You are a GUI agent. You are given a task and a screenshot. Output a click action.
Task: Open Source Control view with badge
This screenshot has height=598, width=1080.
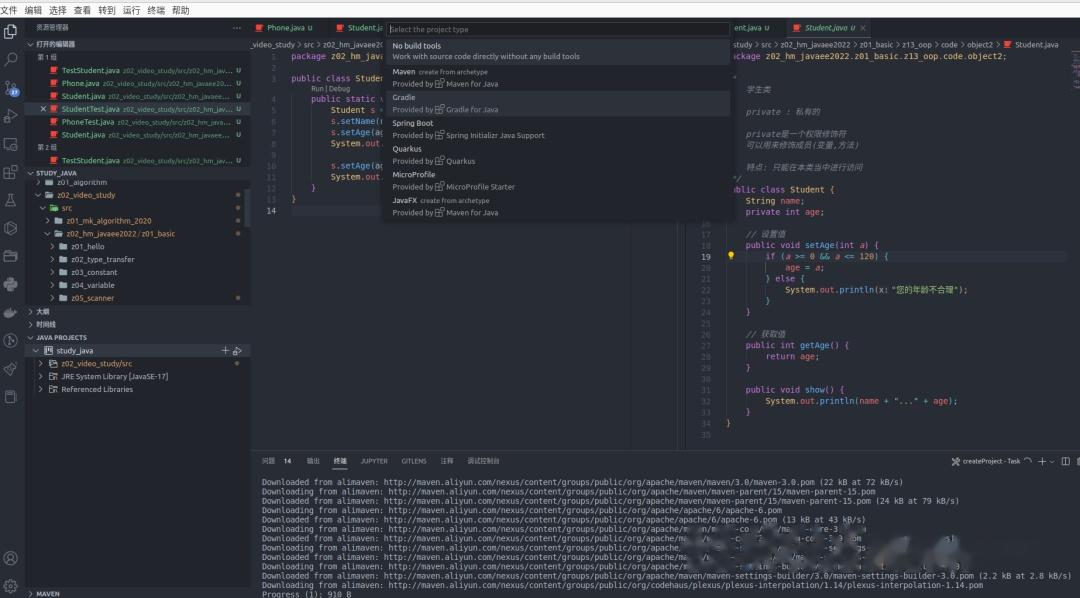point(10,87)
